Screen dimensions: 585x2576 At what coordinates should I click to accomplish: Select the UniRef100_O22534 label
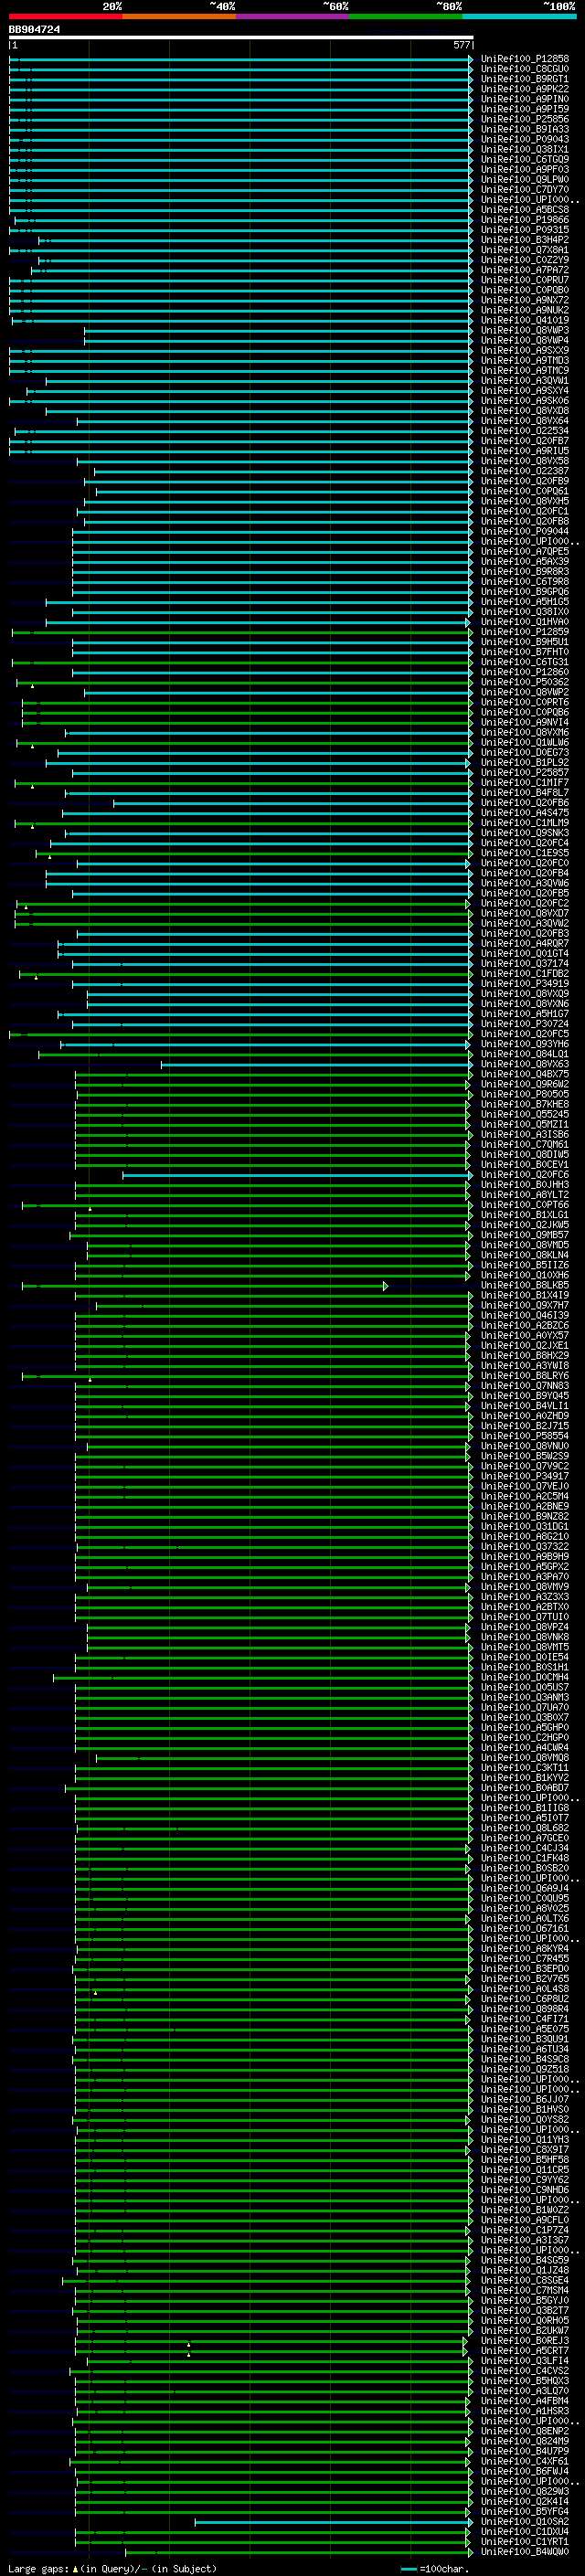coord(525,431)
